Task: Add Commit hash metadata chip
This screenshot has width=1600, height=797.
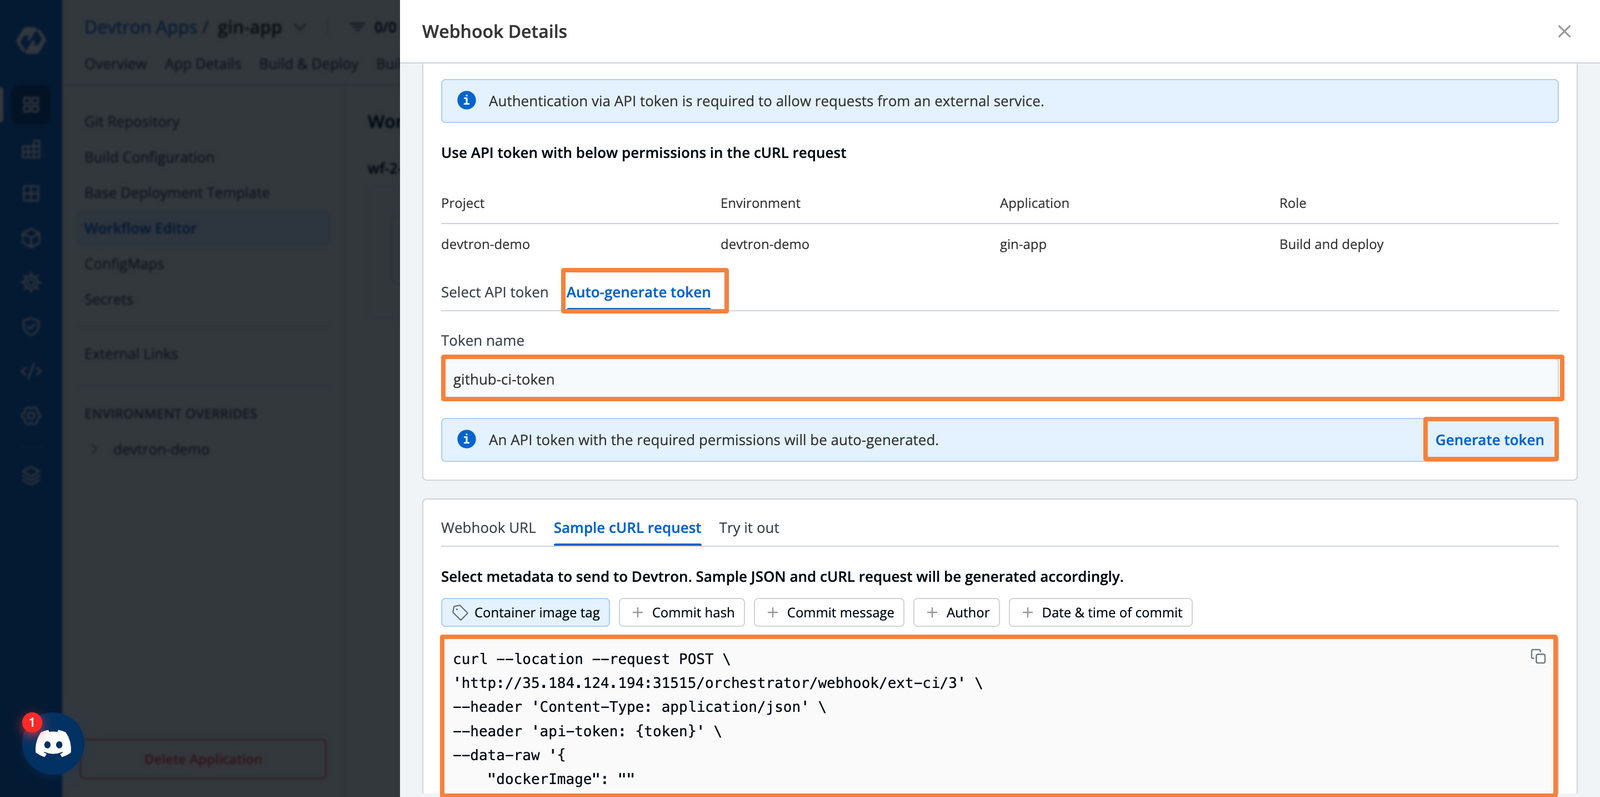Action: click(682, 612)
